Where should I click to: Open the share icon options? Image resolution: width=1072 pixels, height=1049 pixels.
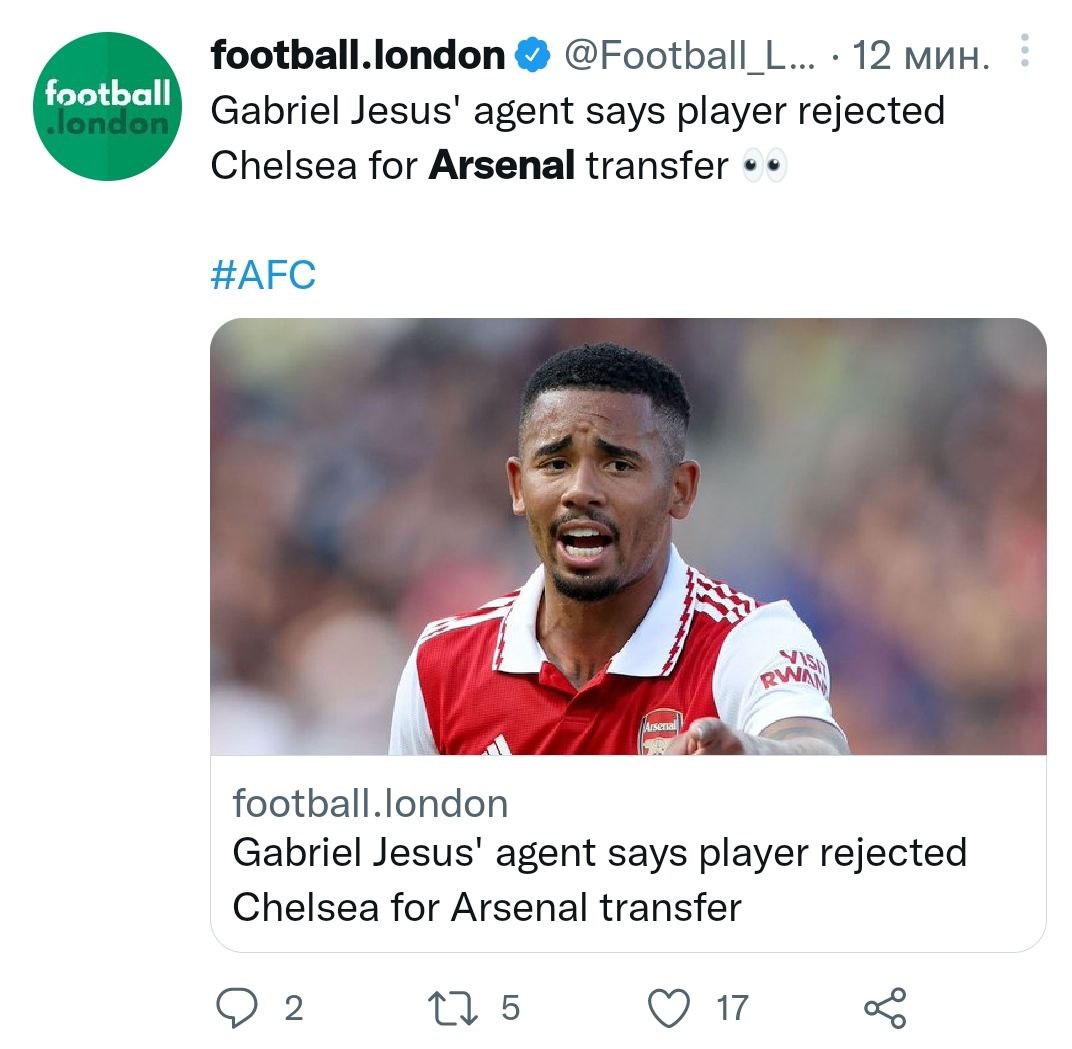pyautogui.click(x=885, y=1007)
